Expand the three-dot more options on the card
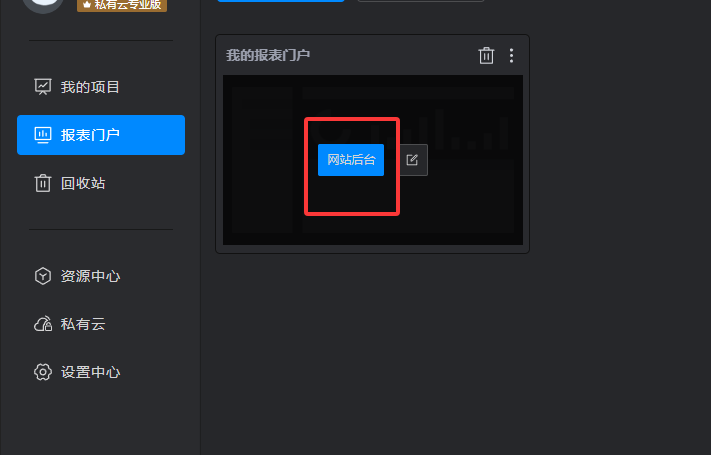 tap(511, 55)
